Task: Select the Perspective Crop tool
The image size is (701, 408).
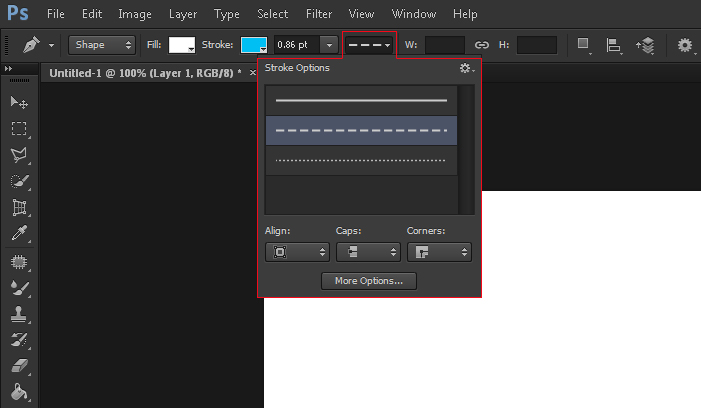Action: (x=19, y=207)
